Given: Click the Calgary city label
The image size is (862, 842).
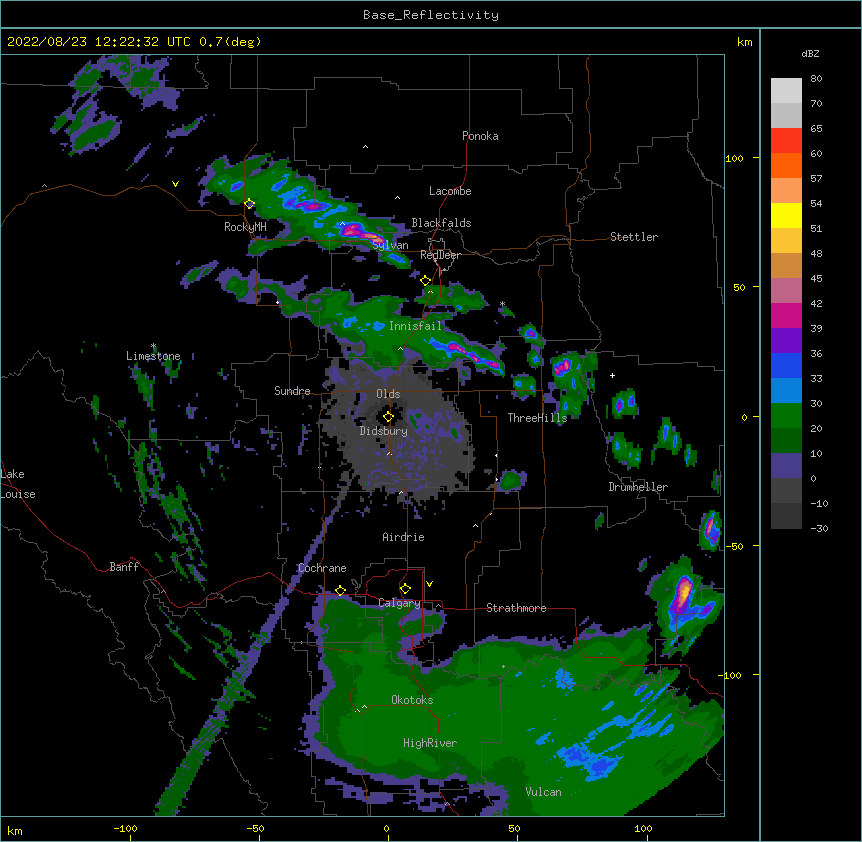Looking at the screenshot, I should pos(399,603).
